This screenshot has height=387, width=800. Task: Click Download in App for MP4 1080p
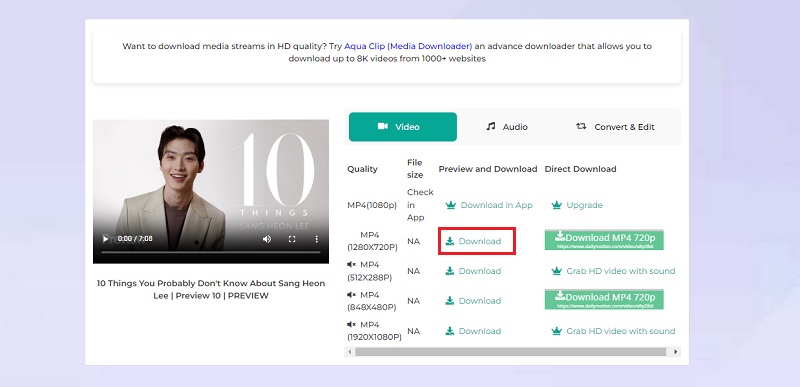click(x=489, y=205)
